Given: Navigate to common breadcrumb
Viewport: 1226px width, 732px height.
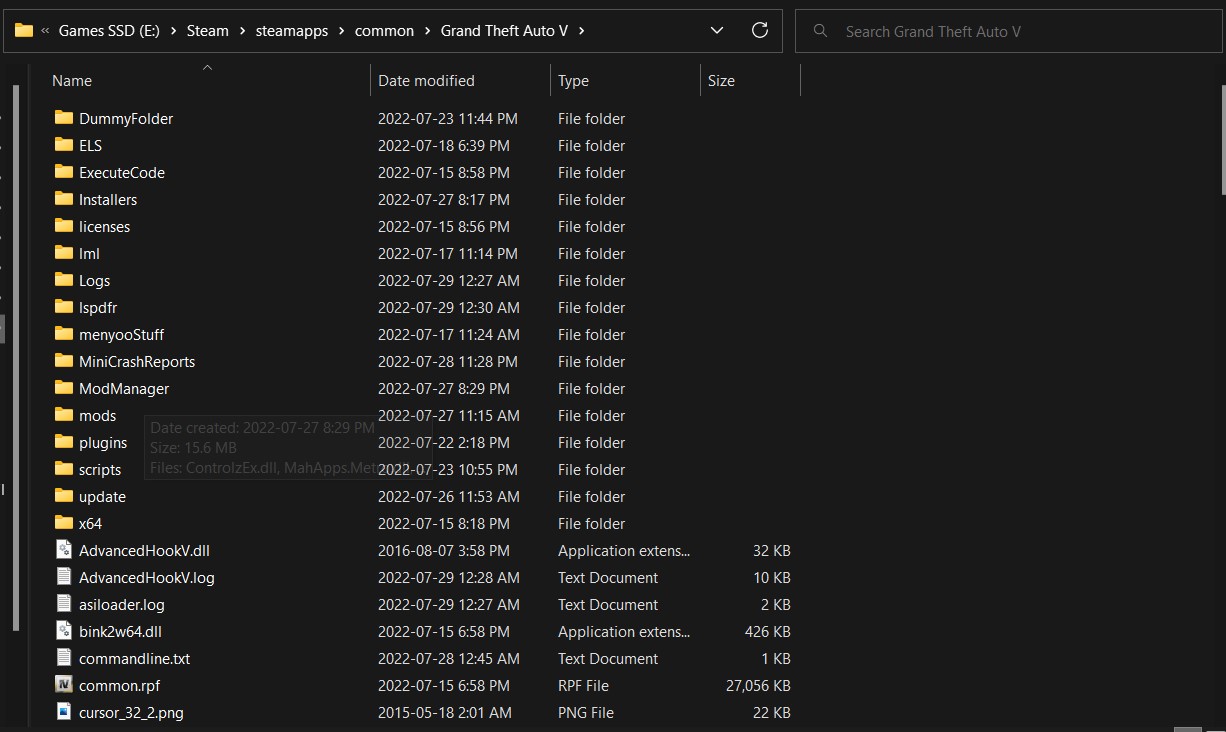Looking at the screenshot, I should click(384, 31).
